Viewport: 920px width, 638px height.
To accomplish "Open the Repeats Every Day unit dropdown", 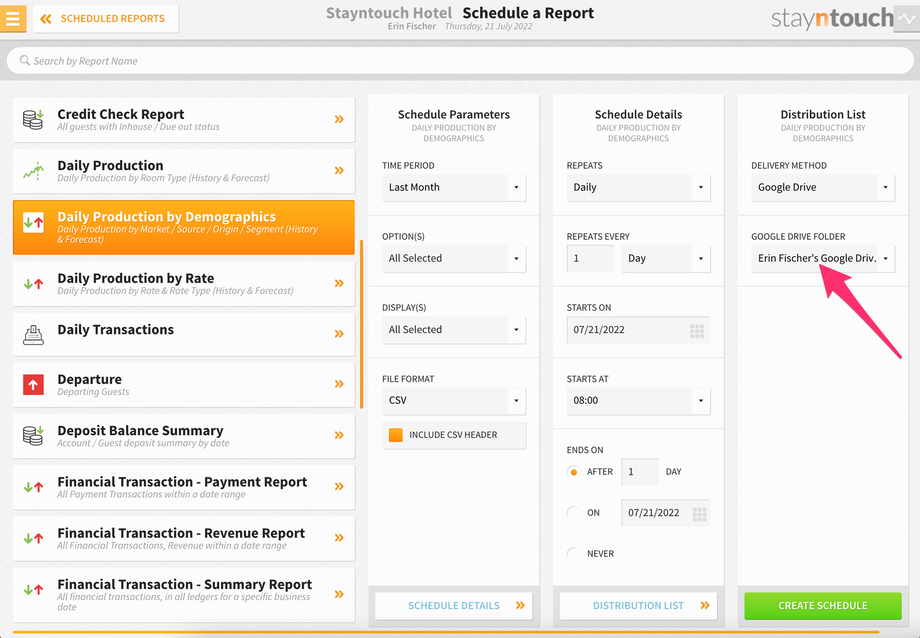I will (666, 258).
